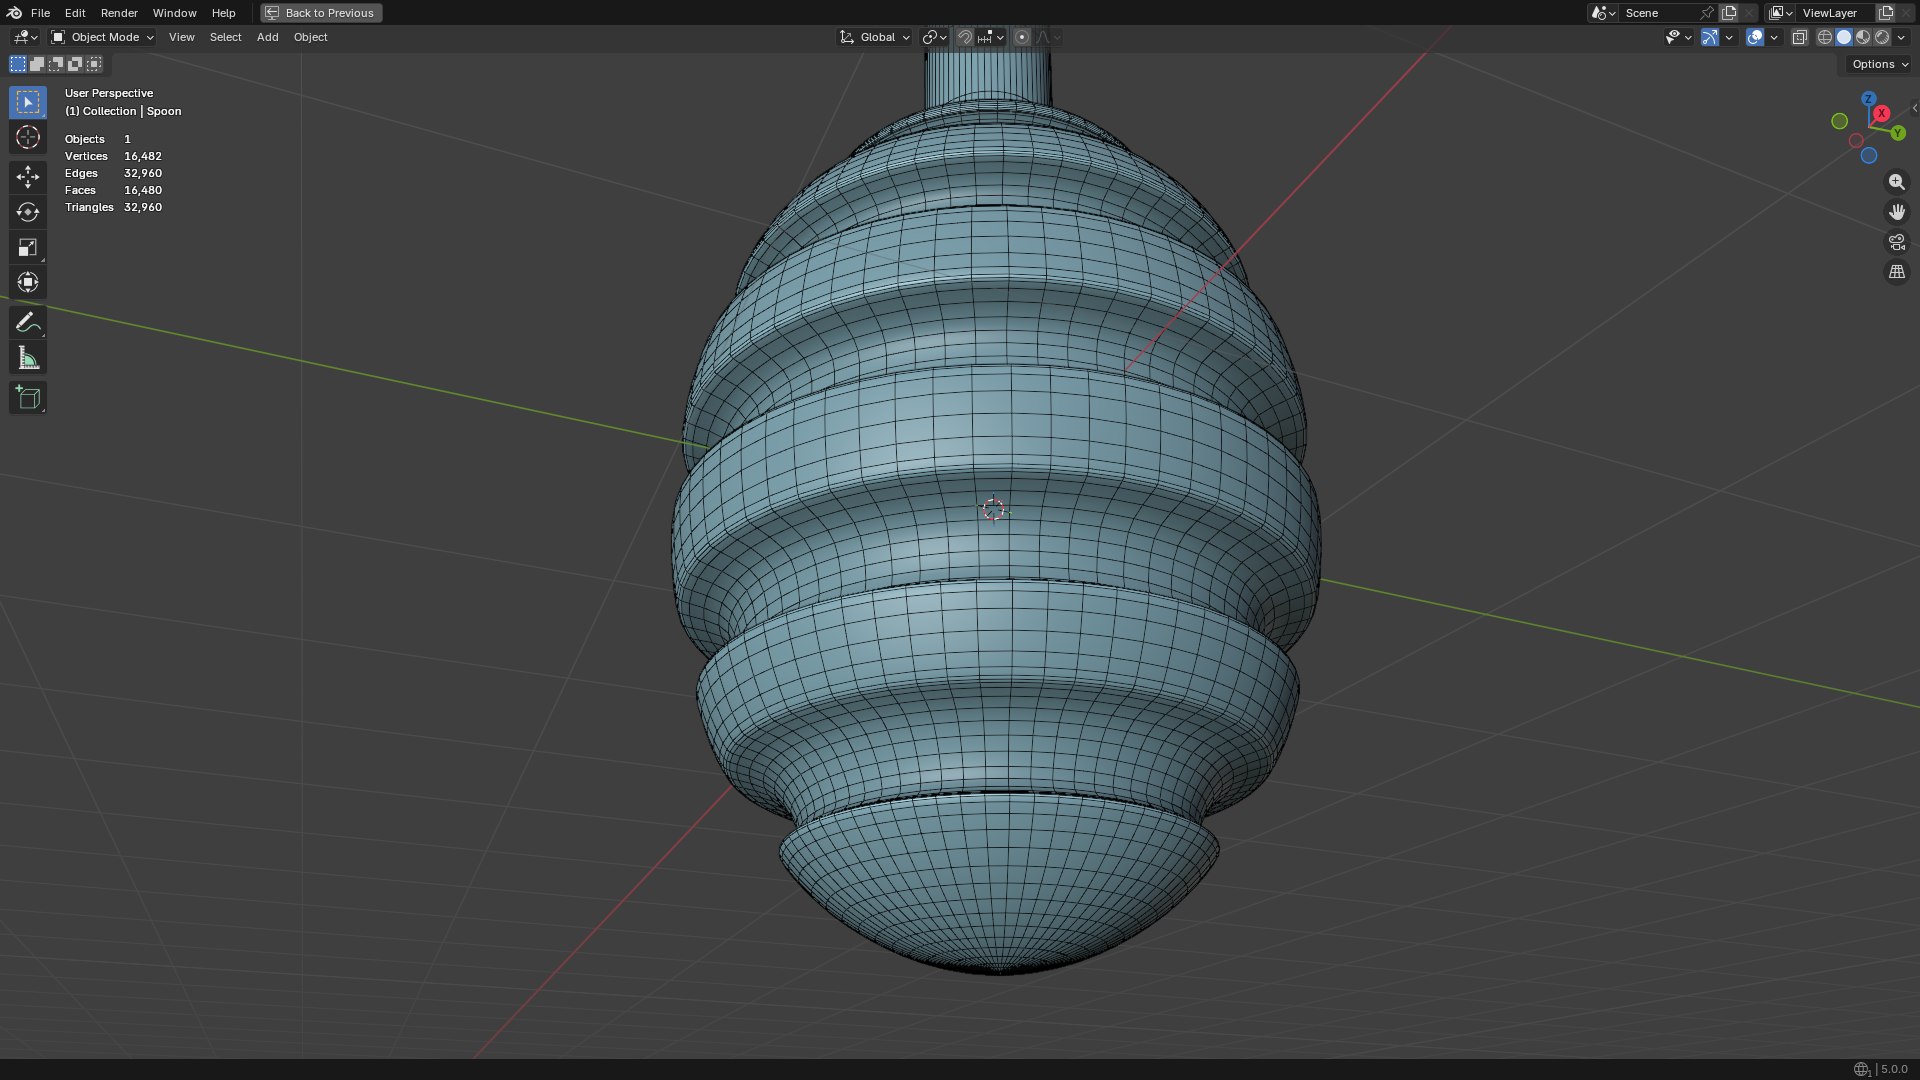Viewport: 1920px width, 1080px height.
Task: Click the Scene name field
Action: [1658, 13]
